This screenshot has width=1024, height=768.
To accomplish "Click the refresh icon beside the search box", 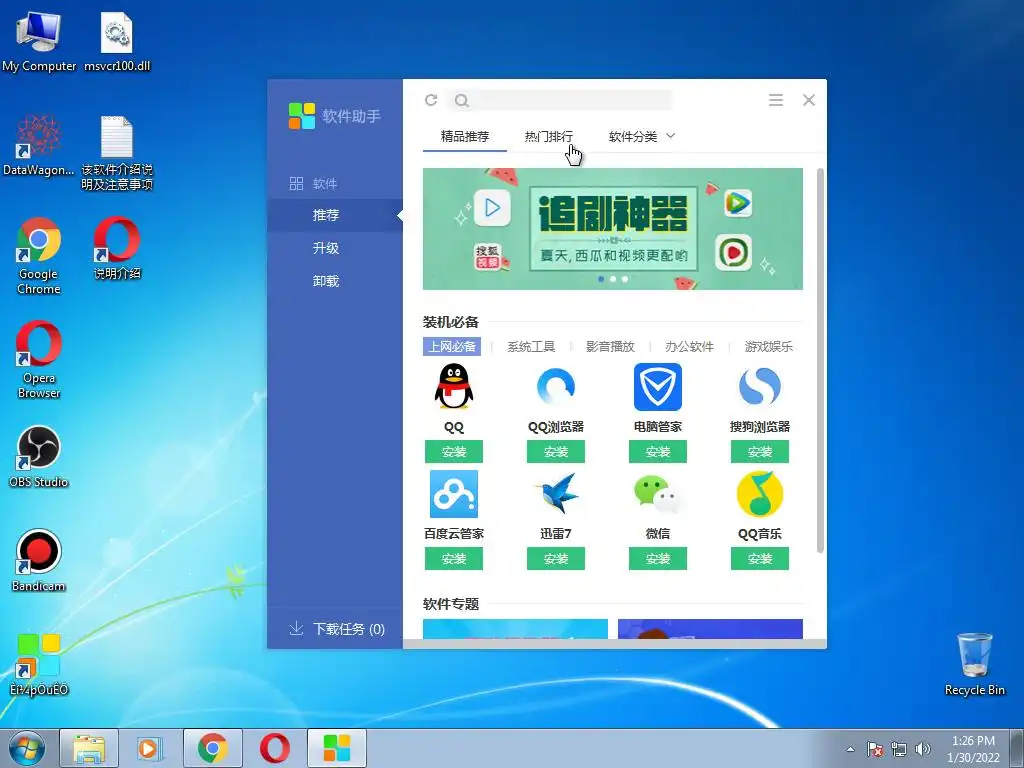I will point(431,100).
